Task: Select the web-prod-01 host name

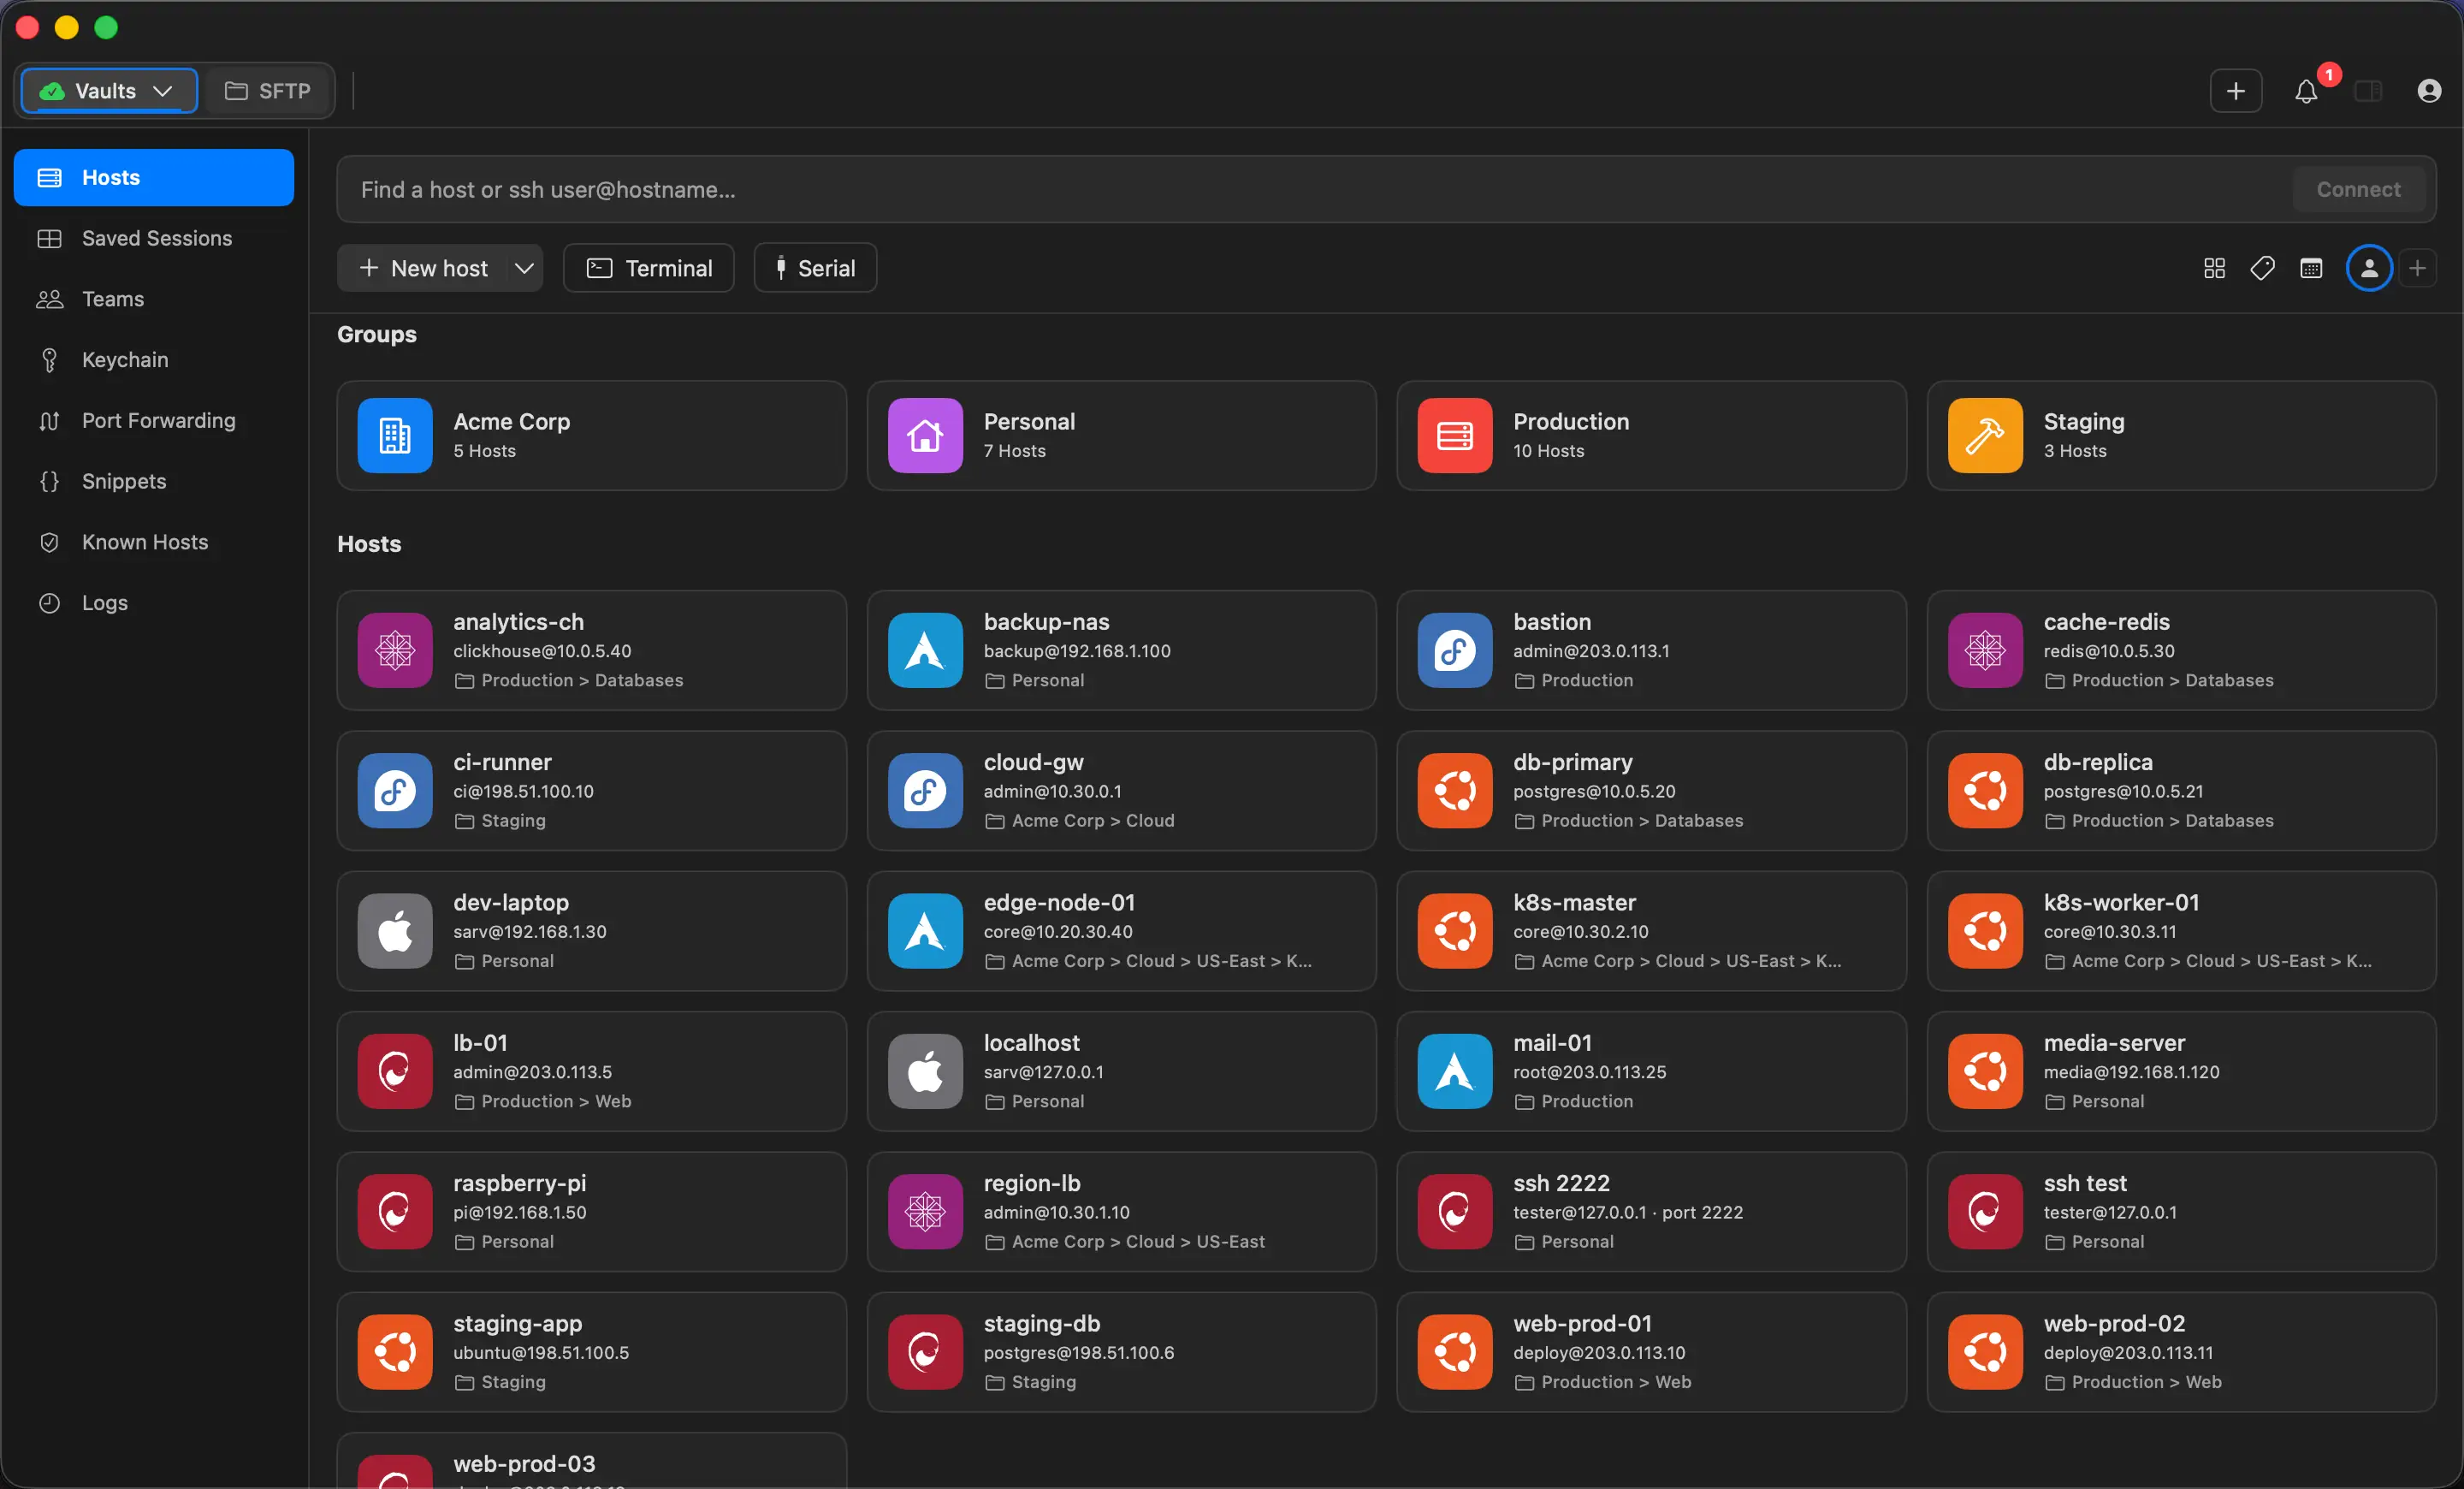Action: pyautogui.click(x=1582, y=1323)
